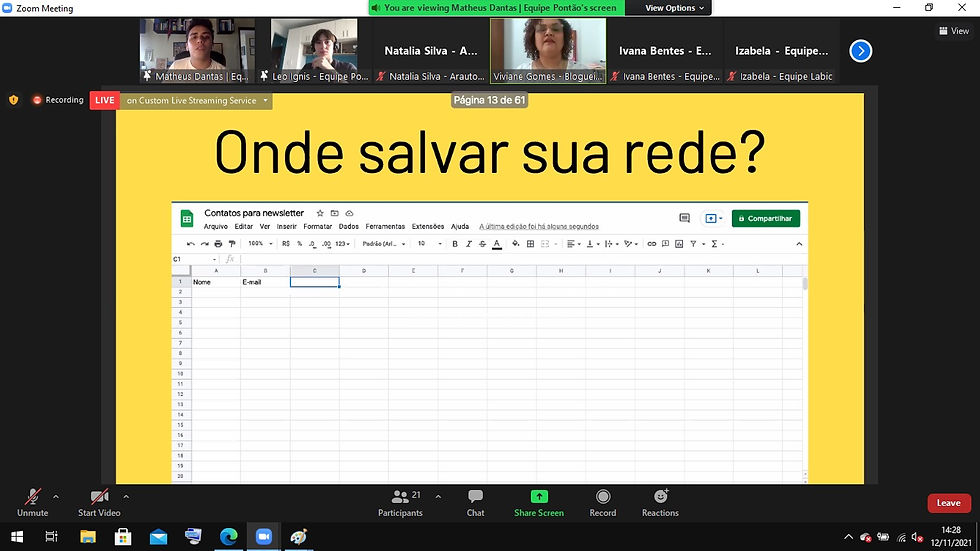Open the Chat panel
Image resolution: width=980 pixels, height=551 pixels.
[x=475, y=503]
